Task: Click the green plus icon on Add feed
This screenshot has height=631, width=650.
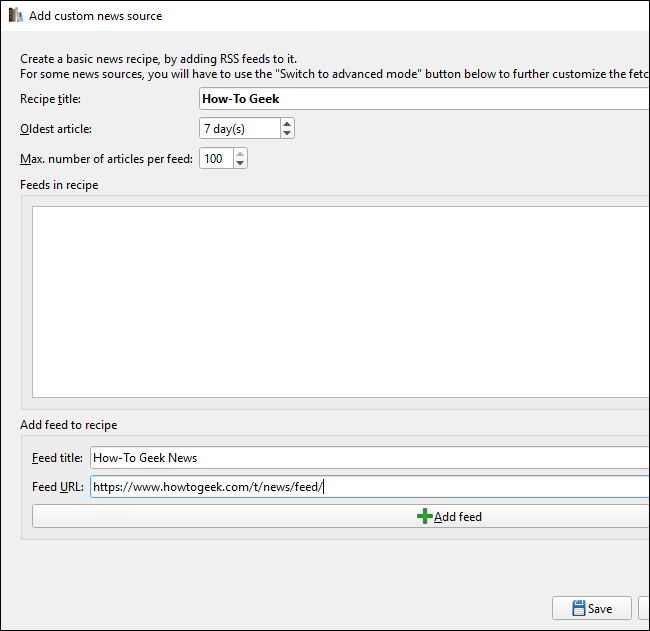Action: point(424,517)
